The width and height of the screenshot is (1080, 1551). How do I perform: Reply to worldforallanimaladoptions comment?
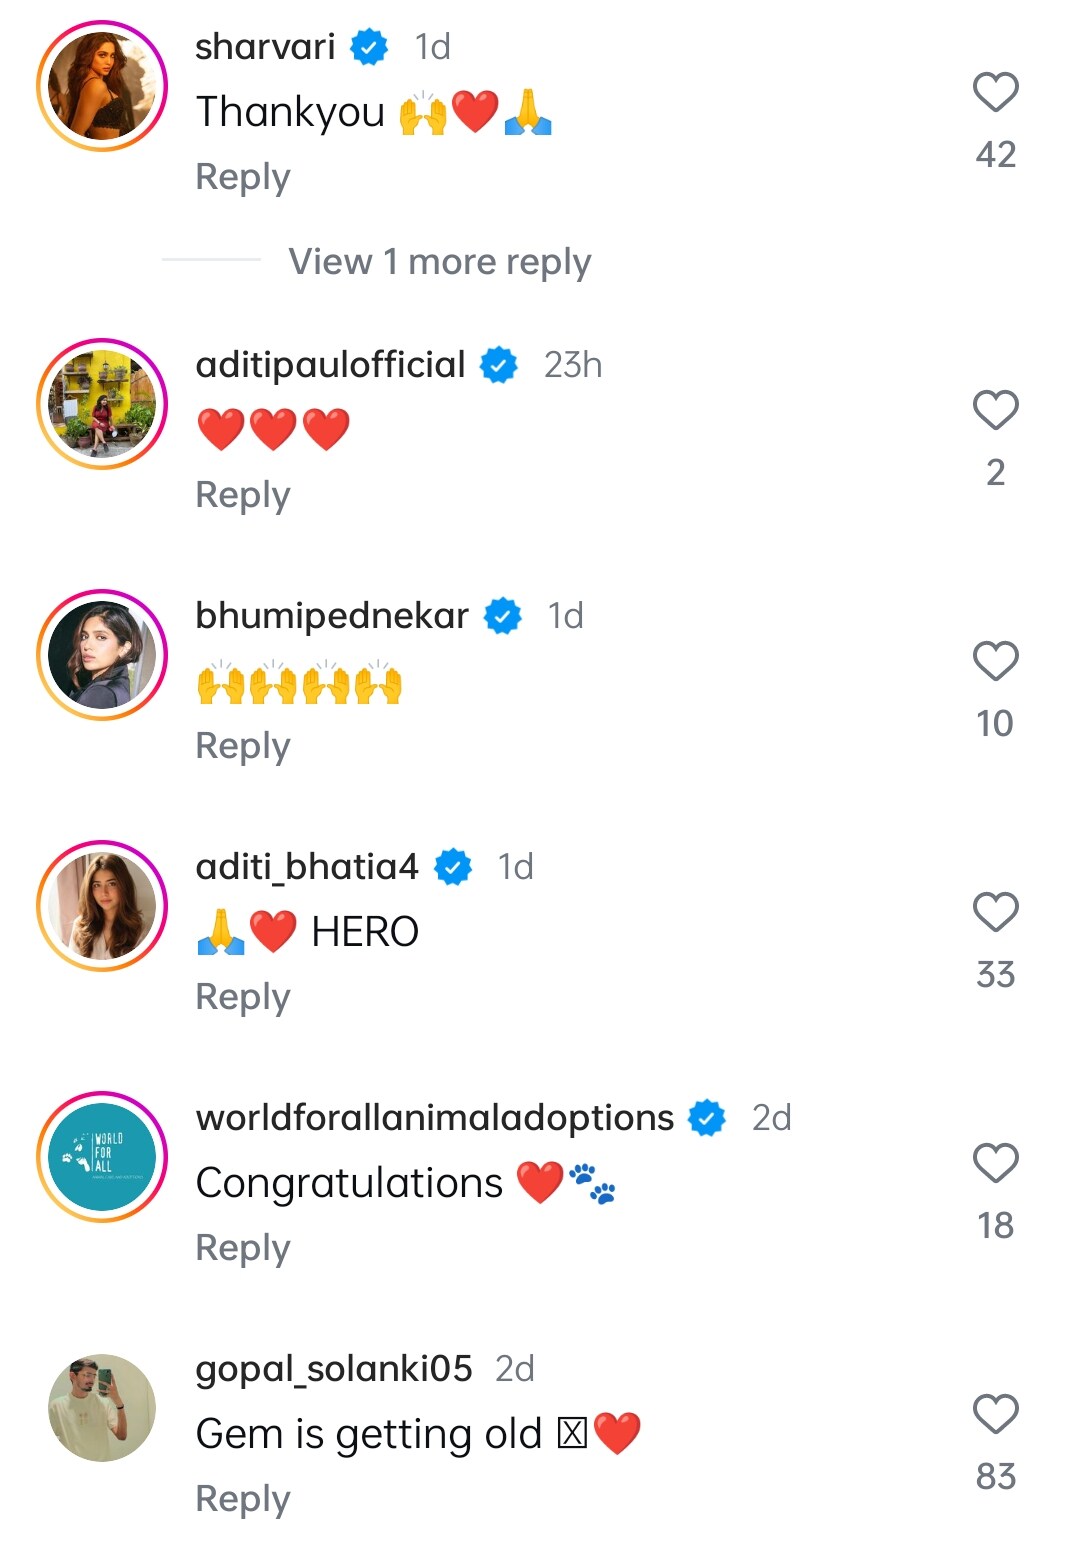[x=243, y=1248]
